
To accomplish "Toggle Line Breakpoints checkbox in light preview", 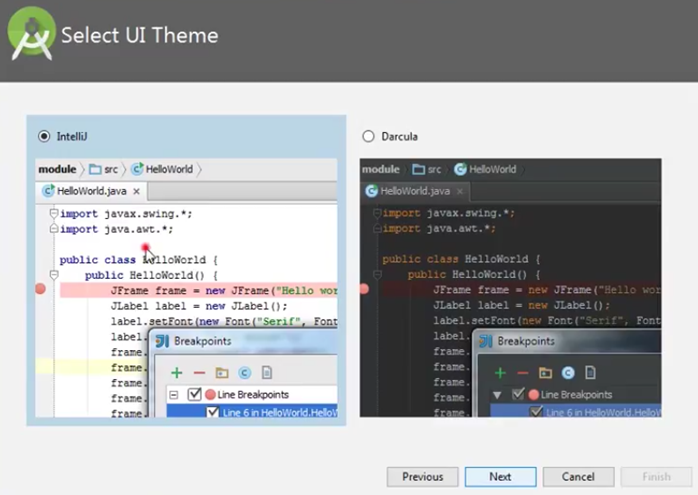I will pos(195,395).
